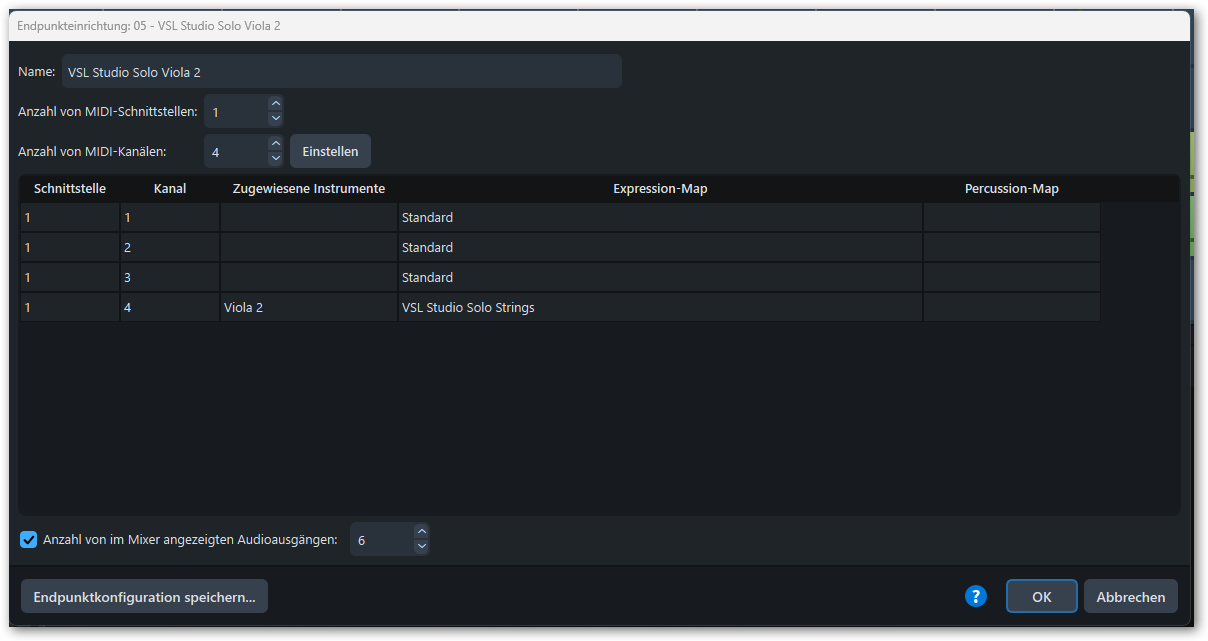Select the Kanal column header
1208x641 pixels.
[170, 188]
